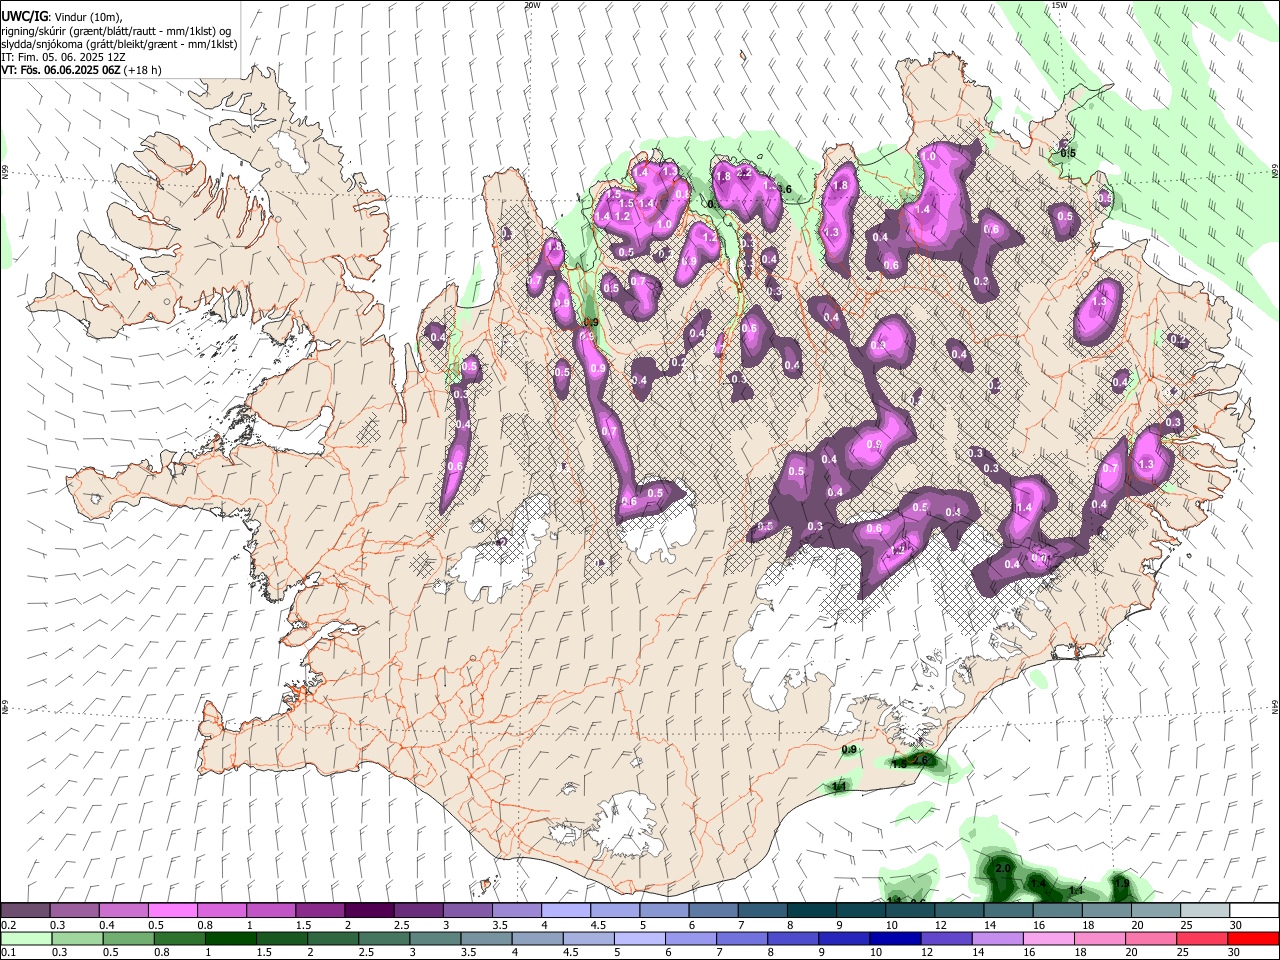Click the light grey snow swatch labeled 25
1280x960 pixels.
tap(1205, 911)
